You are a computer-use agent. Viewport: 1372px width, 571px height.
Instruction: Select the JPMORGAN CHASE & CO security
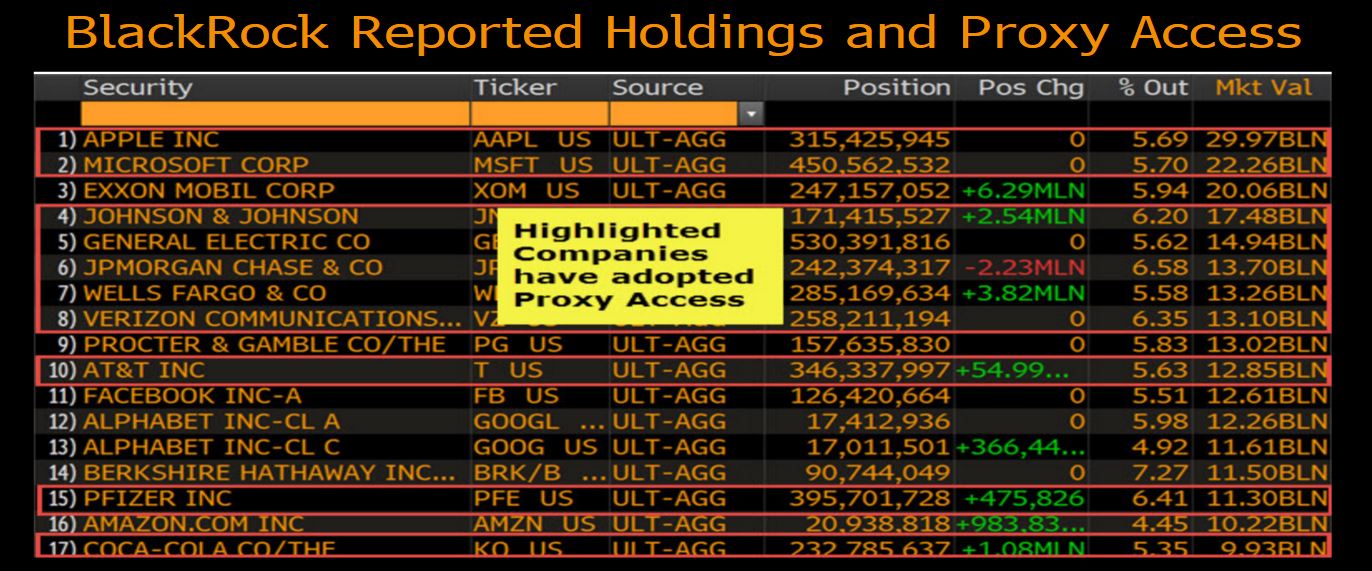point(232,268)
